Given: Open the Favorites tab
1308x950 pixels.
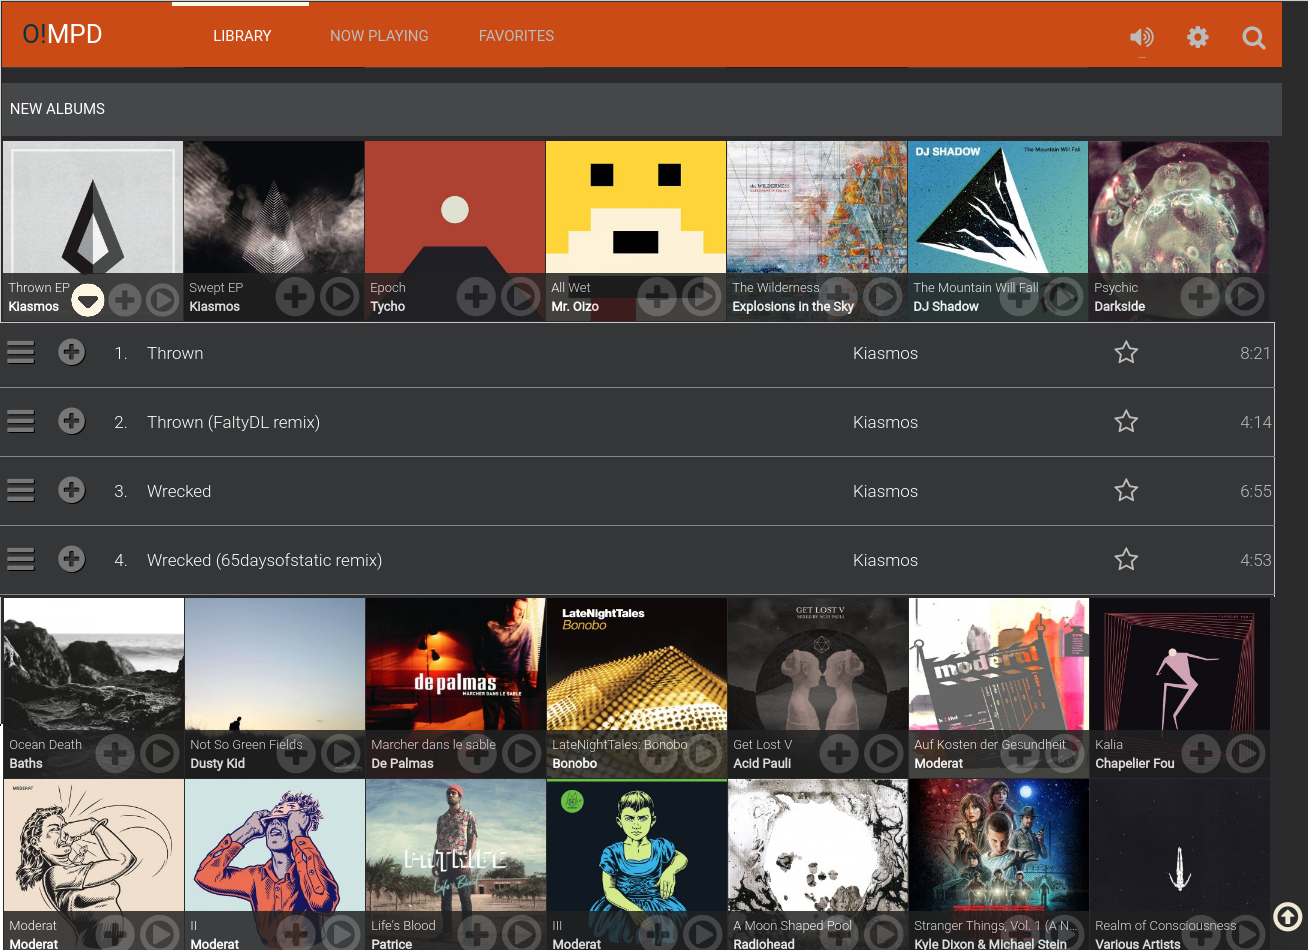Looking at the screenshot, I should pyautogui.click(x=516, y=36).
